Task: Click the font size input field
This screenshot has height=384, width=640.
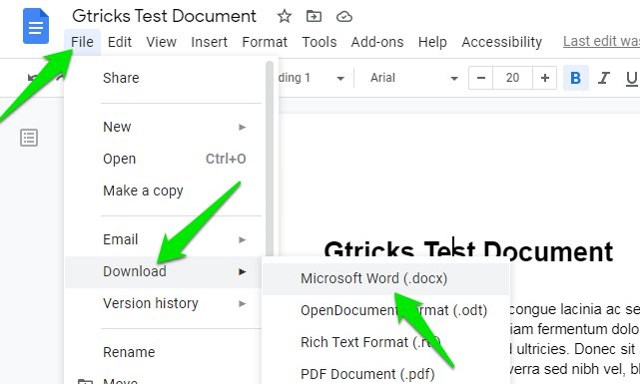Action: [x=512, y=78]
